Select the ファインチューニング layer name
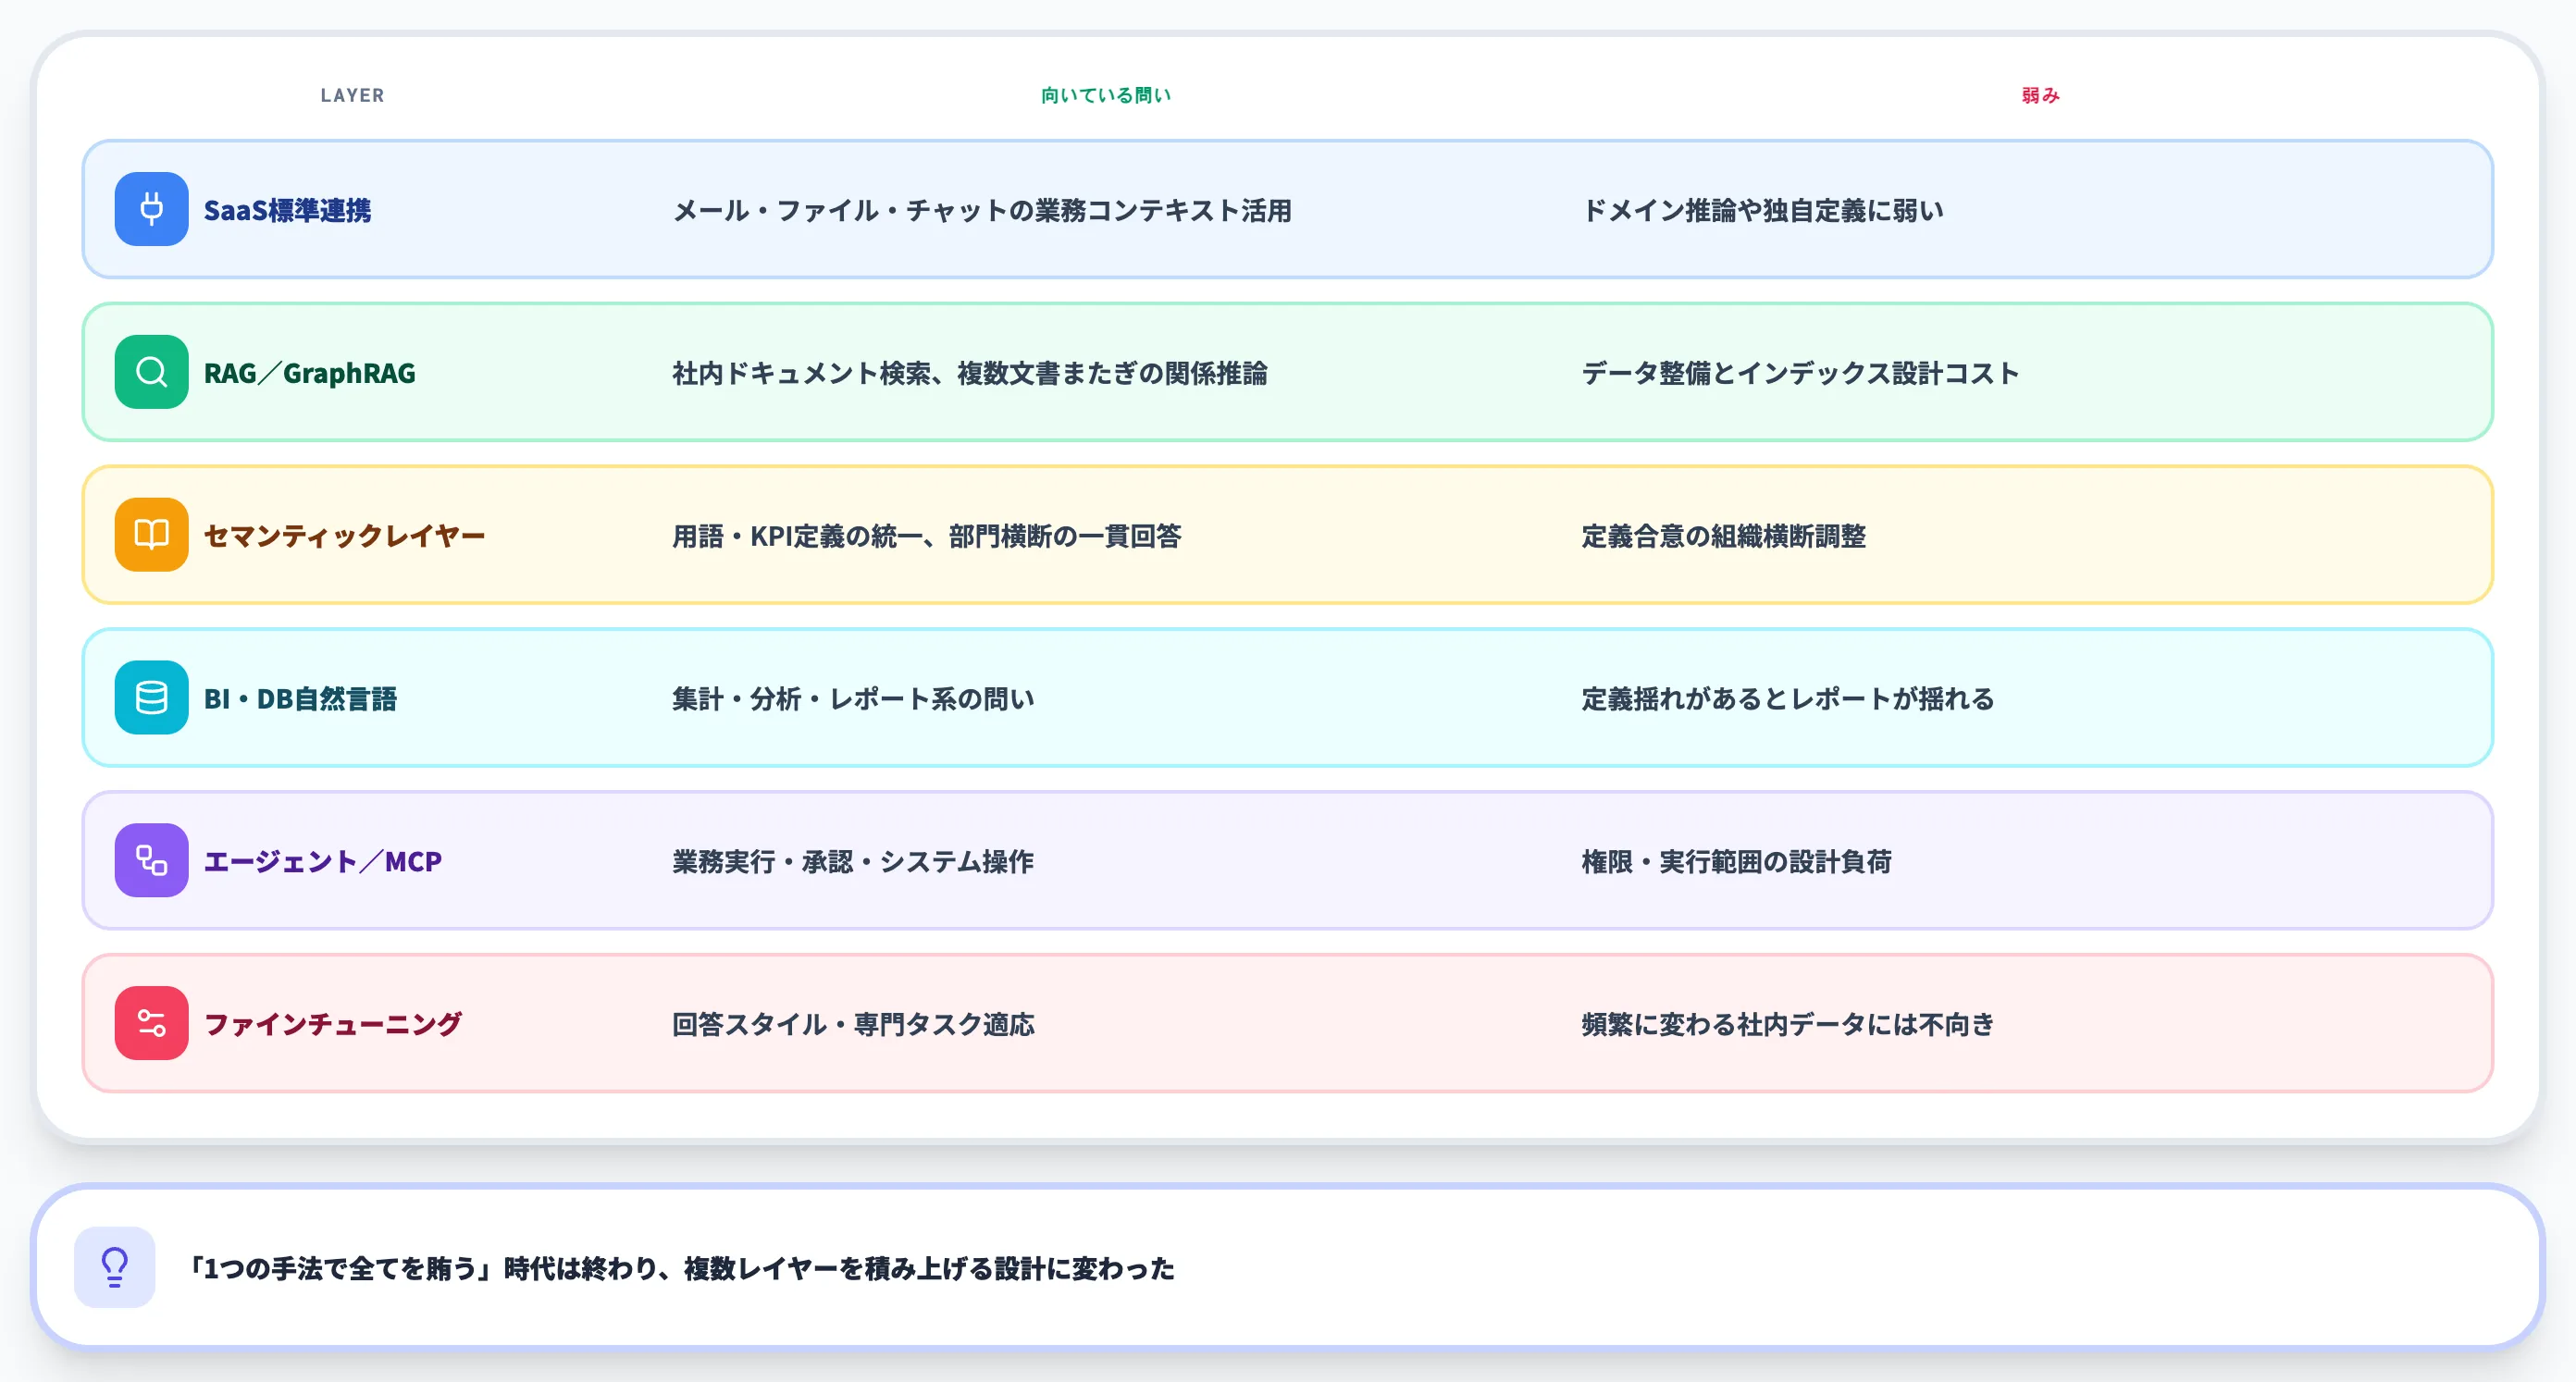The height and width of the screenshot is (1382, 2576). 333,1024
